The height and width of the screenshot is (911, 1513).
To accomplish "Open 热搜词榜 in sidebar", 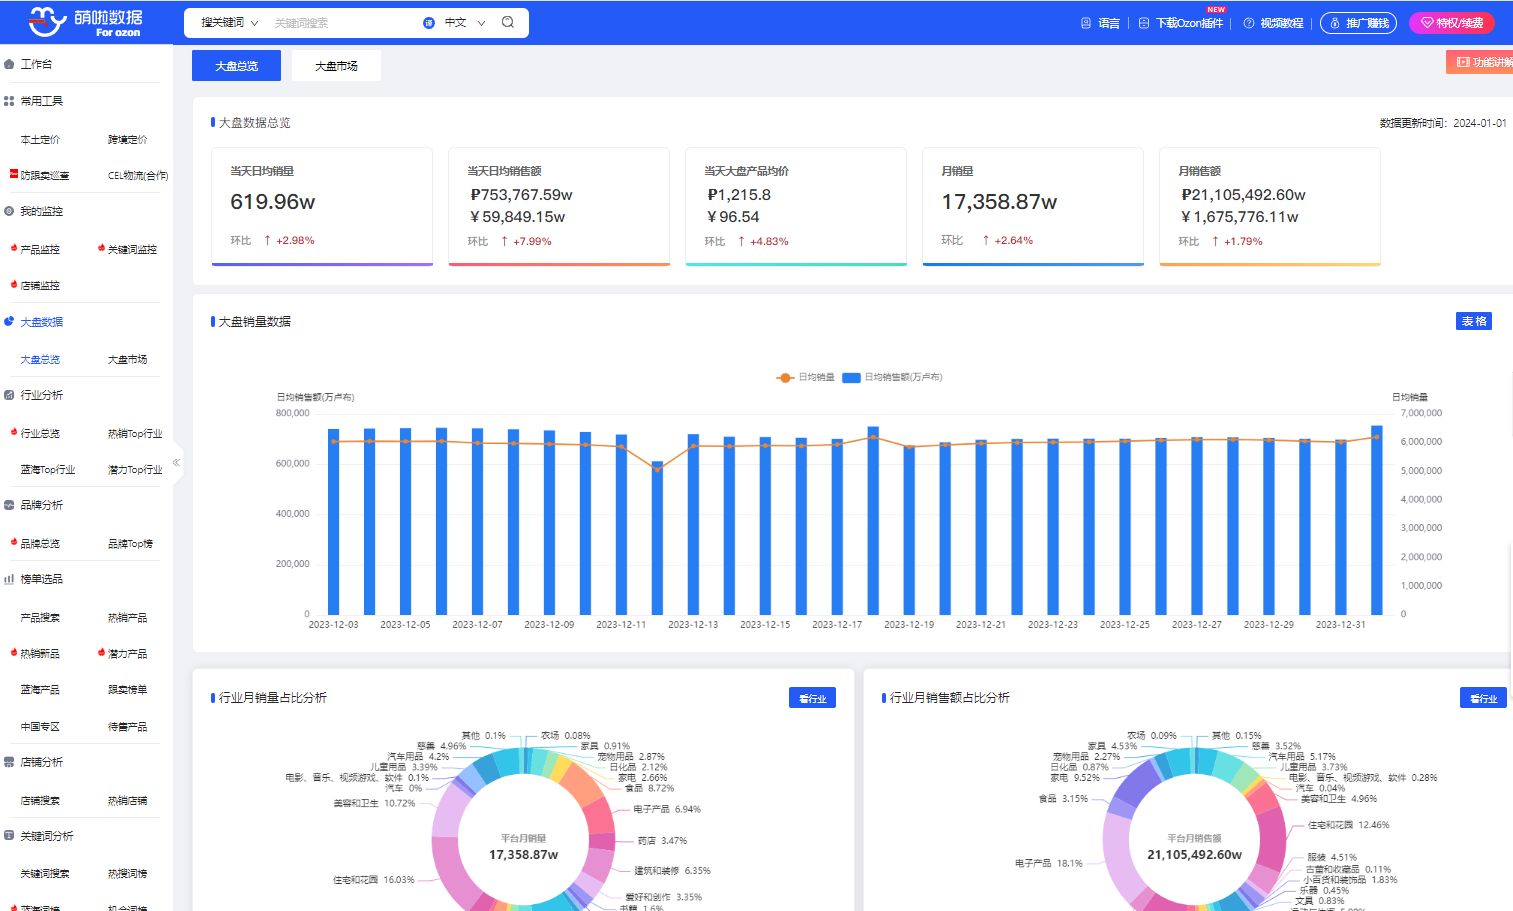I will [x=128, y=873].
